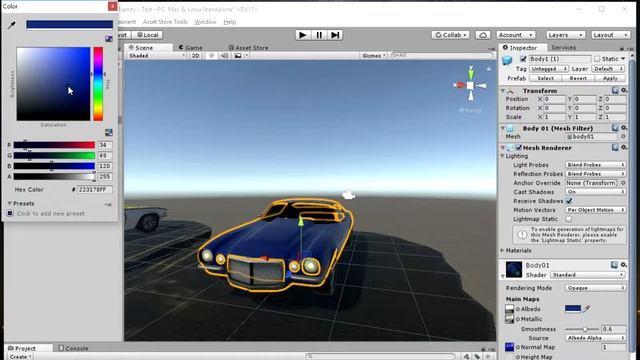Click the red X axis of scene gizmo

(459, 85)
